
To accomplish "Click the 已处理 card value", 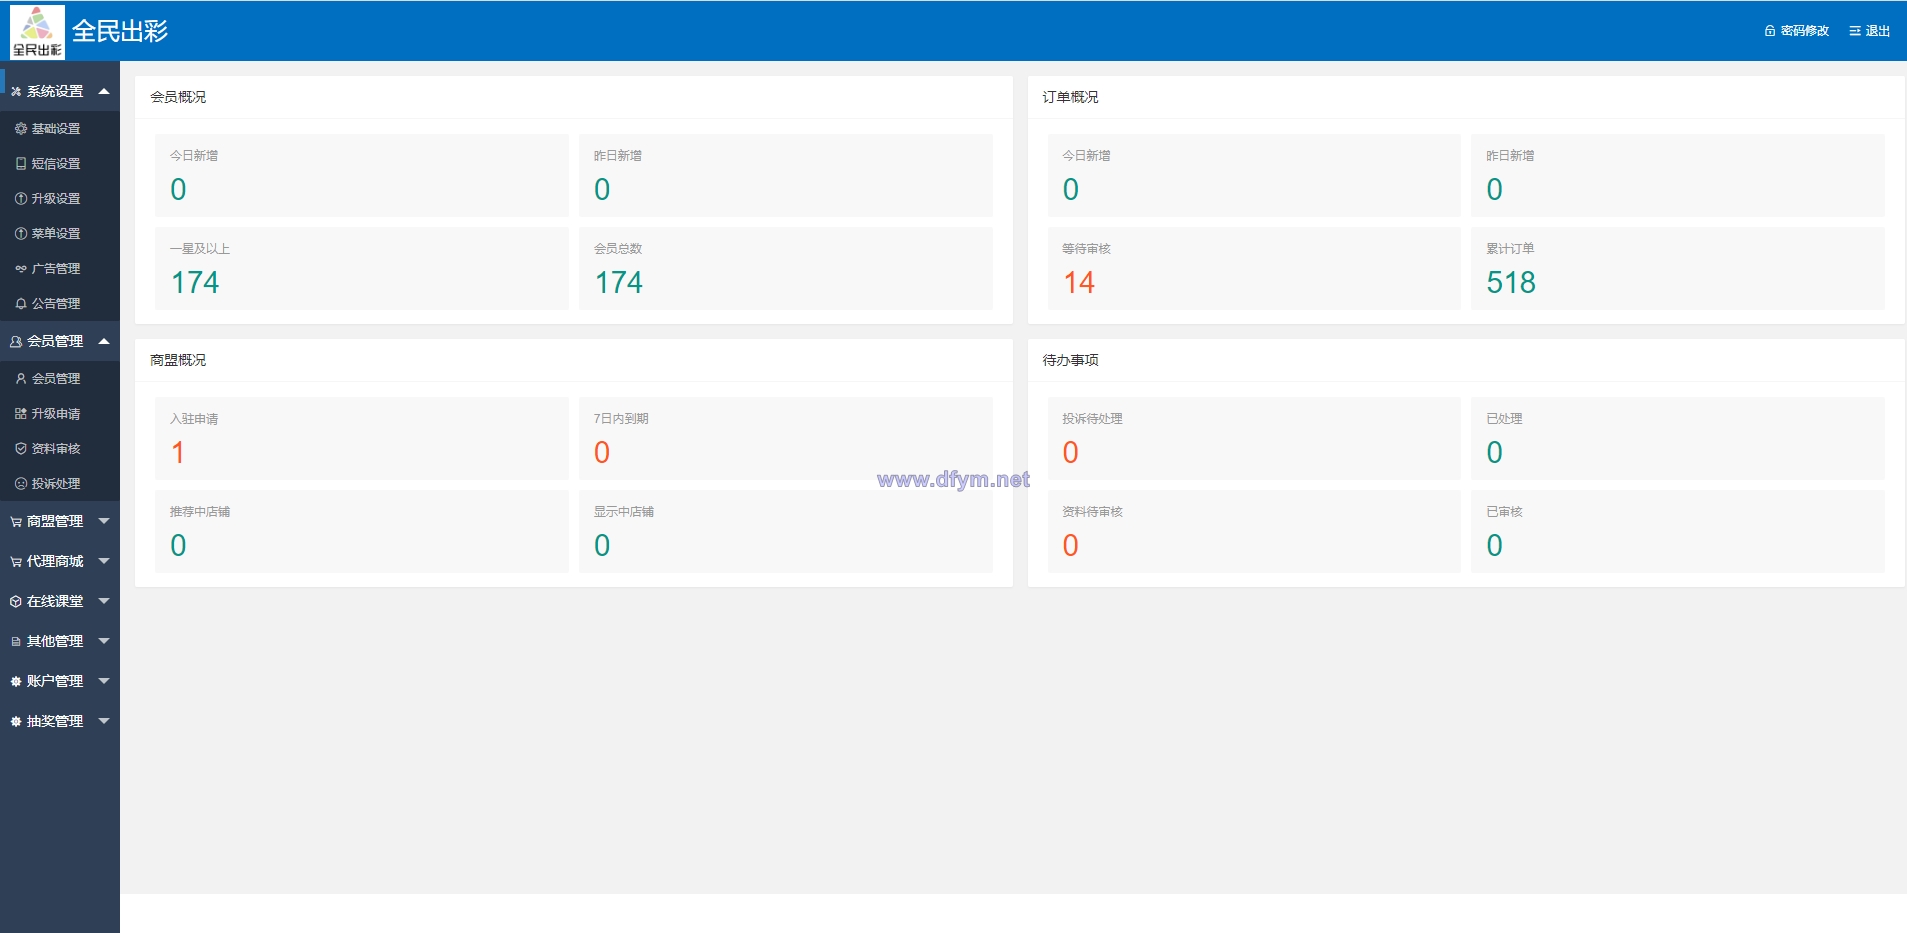I will (1495, 453).
